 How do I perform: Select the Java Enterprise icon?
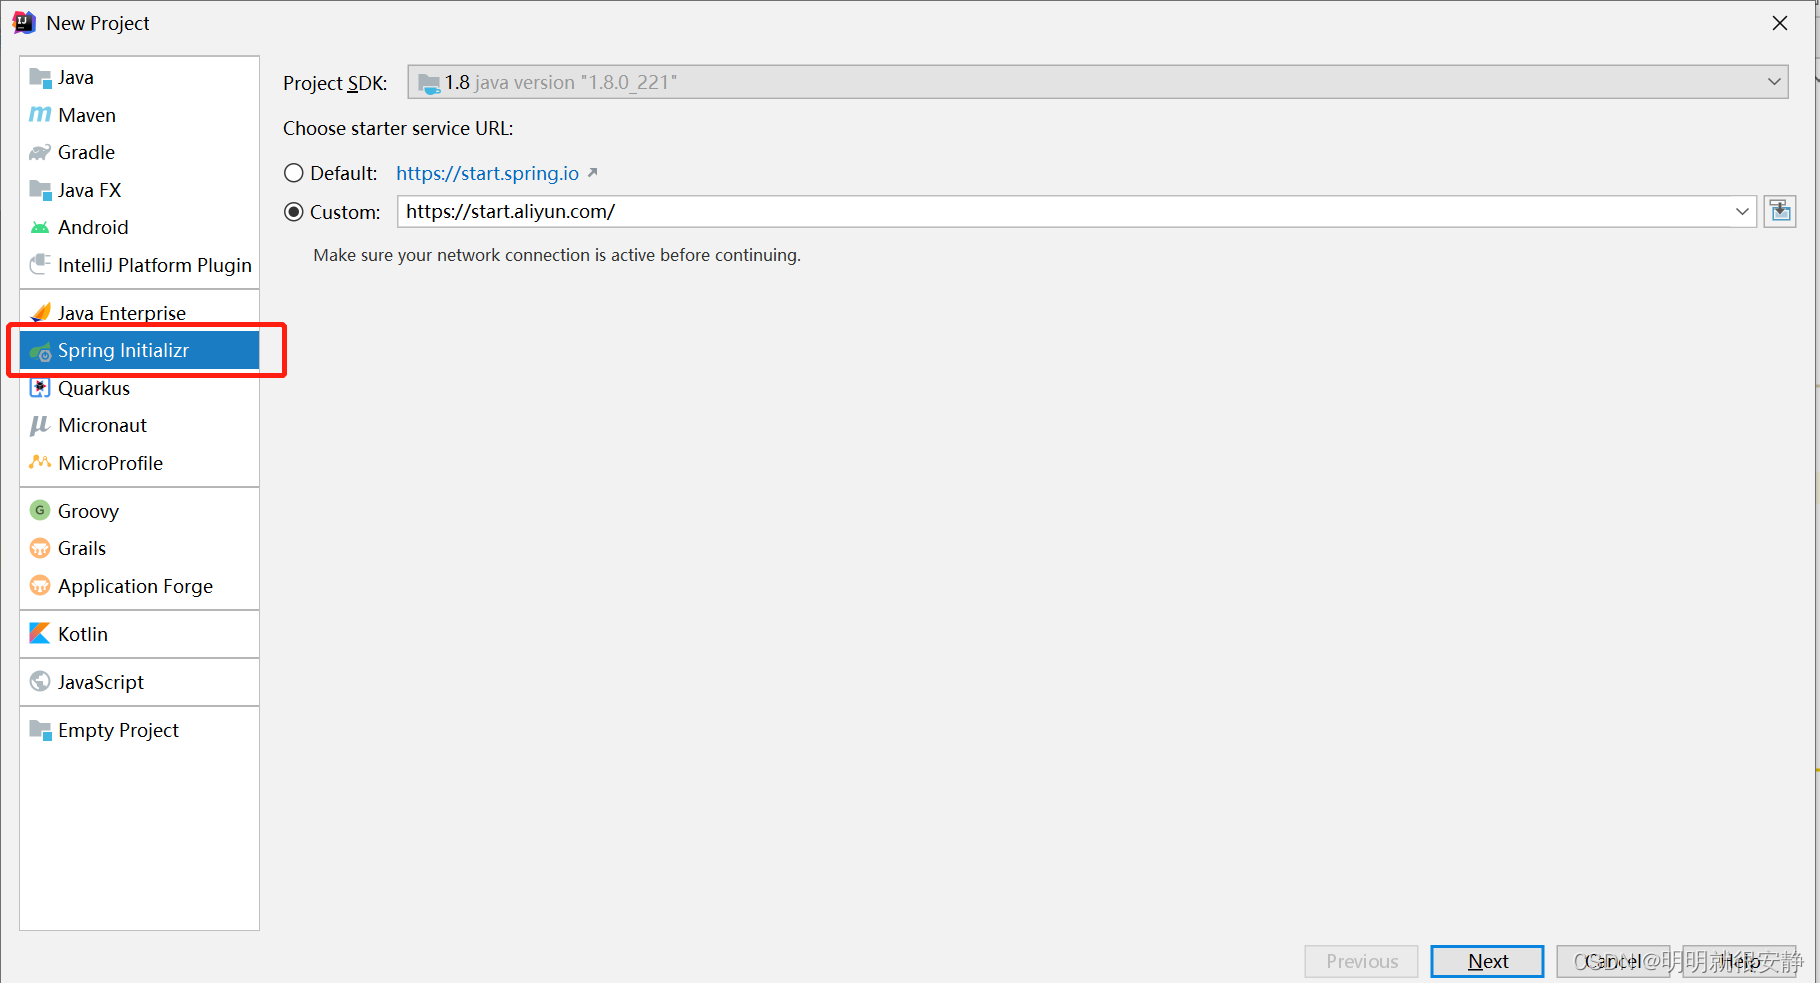coord(40,312)
